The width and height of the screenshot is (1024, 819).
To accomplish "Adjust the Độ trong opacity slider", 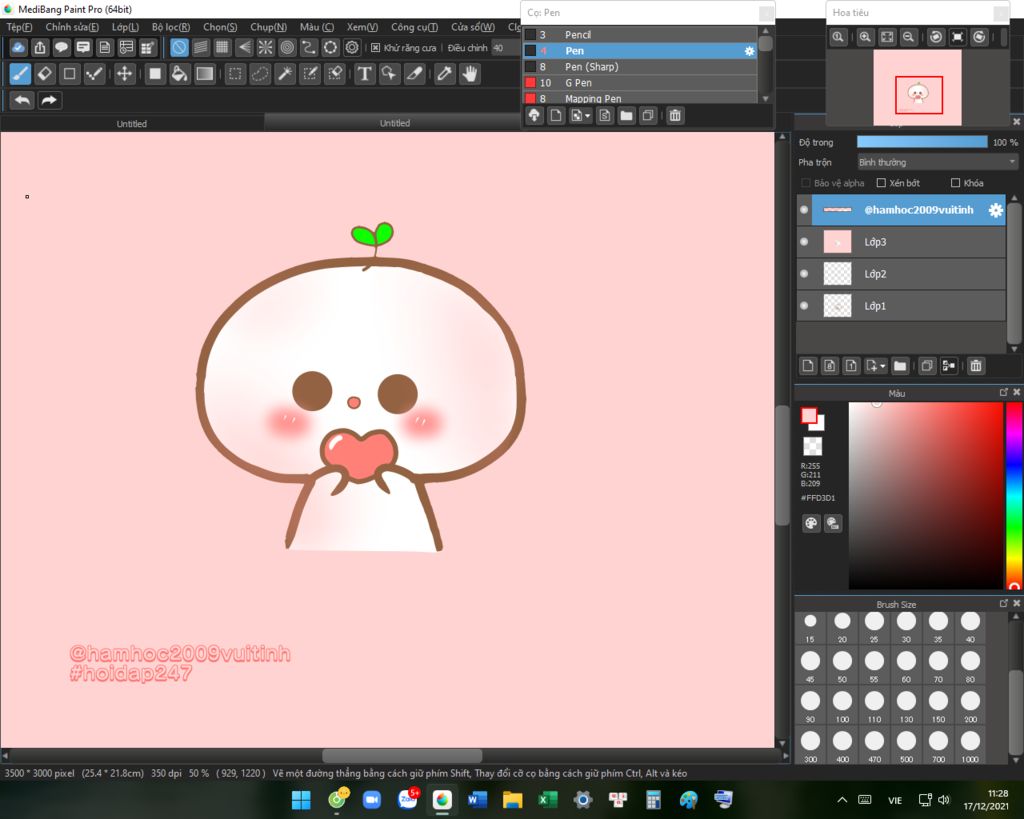I will pyautogui.click(x=921, y=142).
